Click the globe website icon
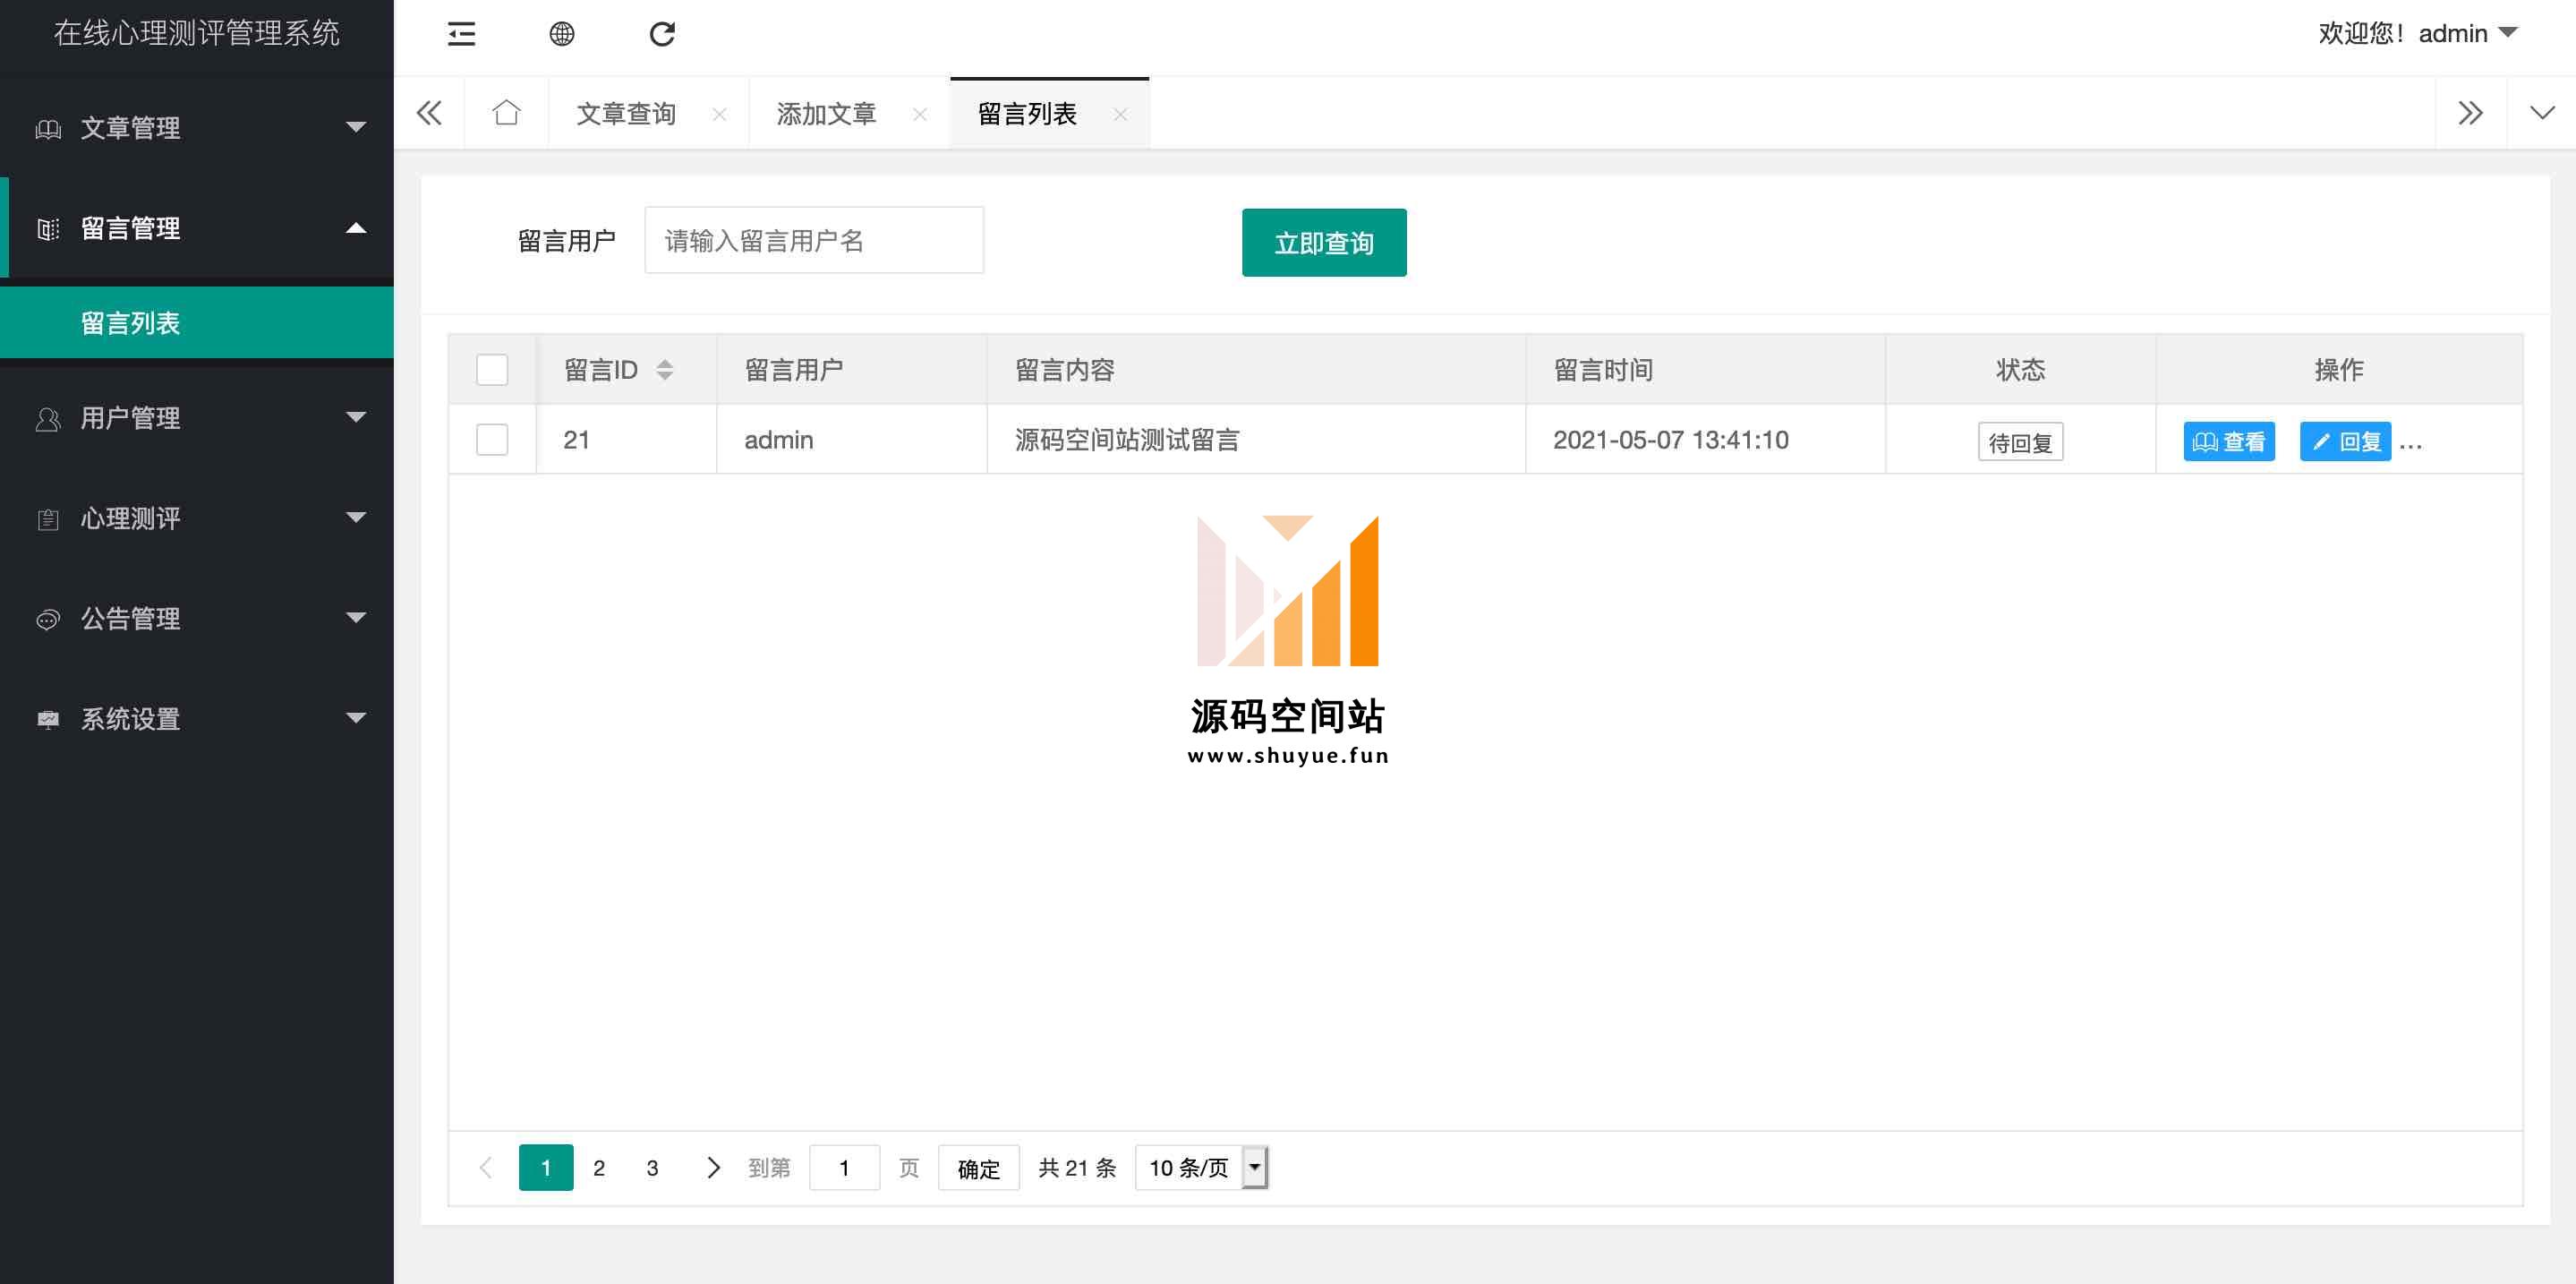Viewport: 2576px width, 1284px height. point(562,34)
